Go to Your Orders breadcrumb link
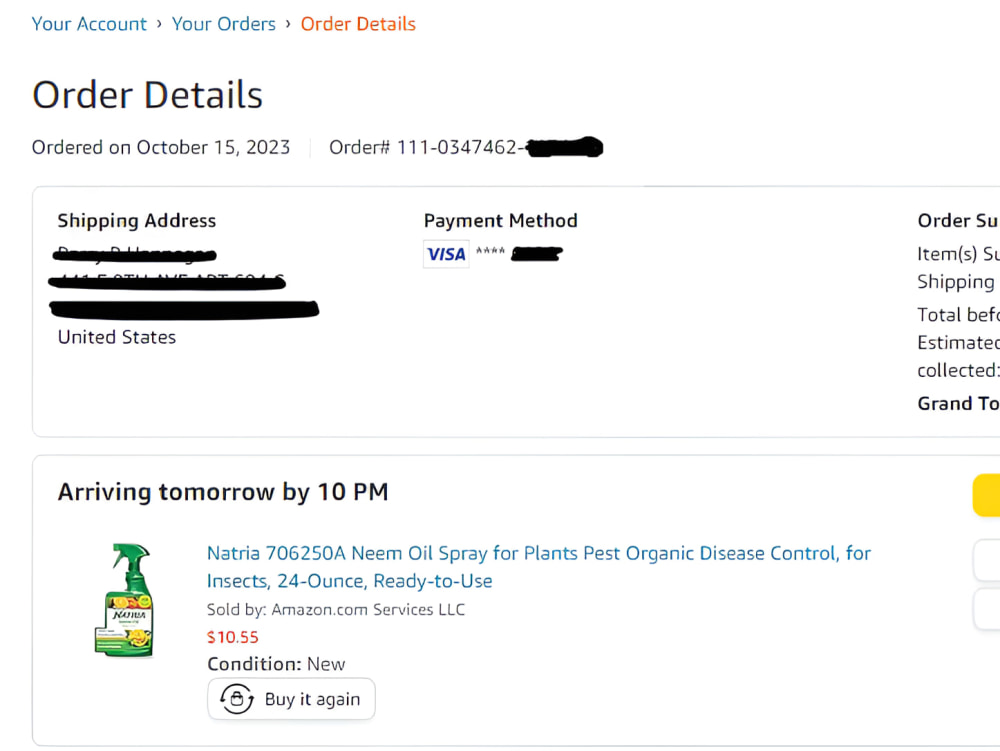Image resolution: width=1000 pixels, height=751 pixels. 224,24
